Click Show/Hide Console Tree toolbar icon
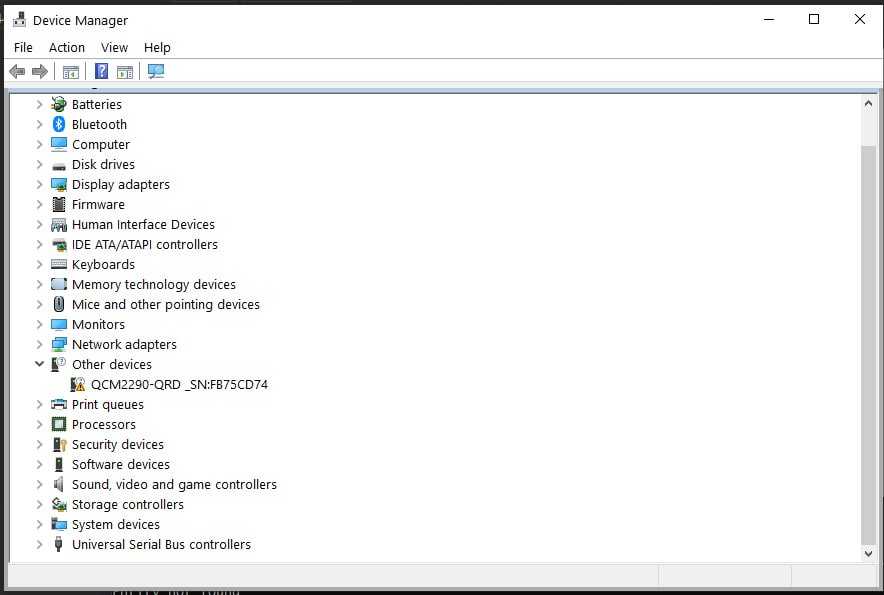Viewport: 884px width, 595px height. (x=70, y=71)
